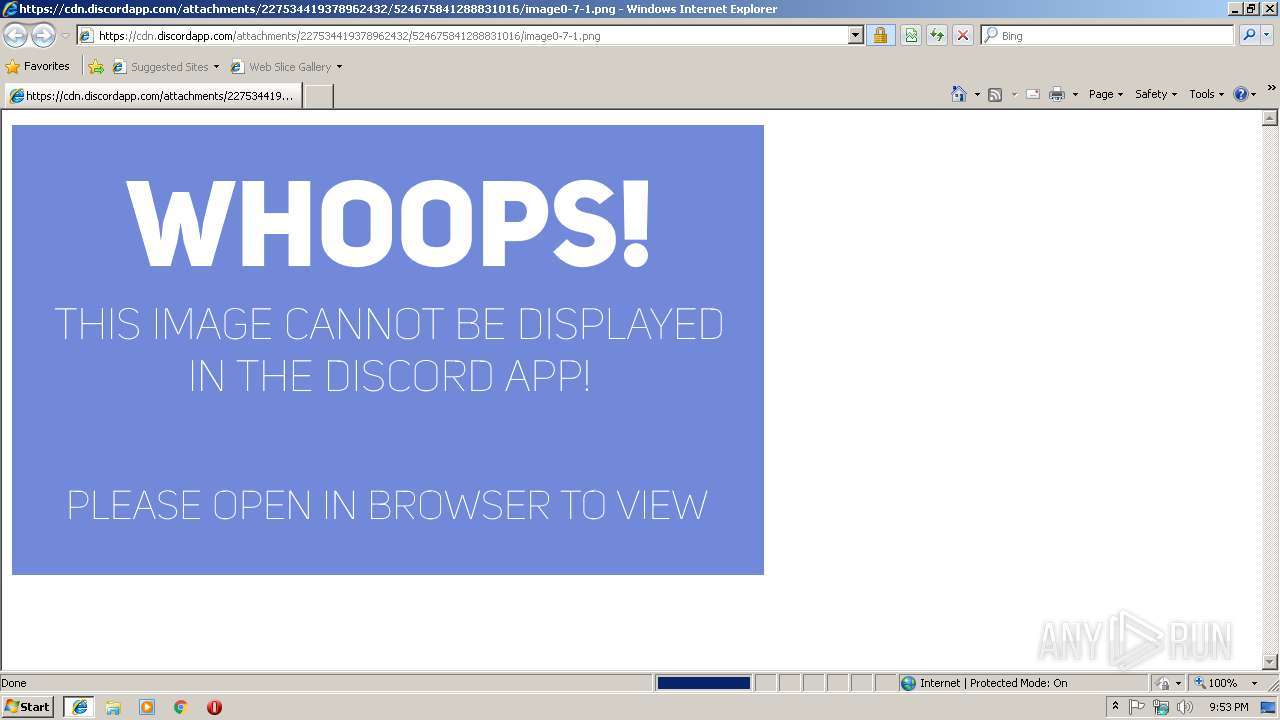1280x720 pixels.
Task: Open the recent pages dropdown arrow
Action: coord(65,36)
